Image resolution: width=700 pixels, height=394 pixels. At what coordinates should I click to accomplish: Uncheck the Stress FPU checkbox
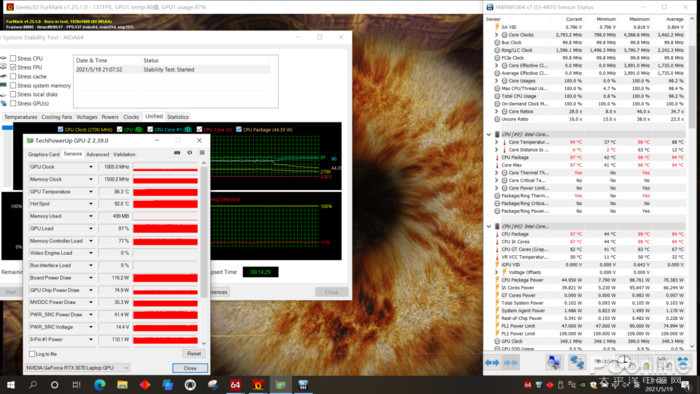click(x=13, y=67)
